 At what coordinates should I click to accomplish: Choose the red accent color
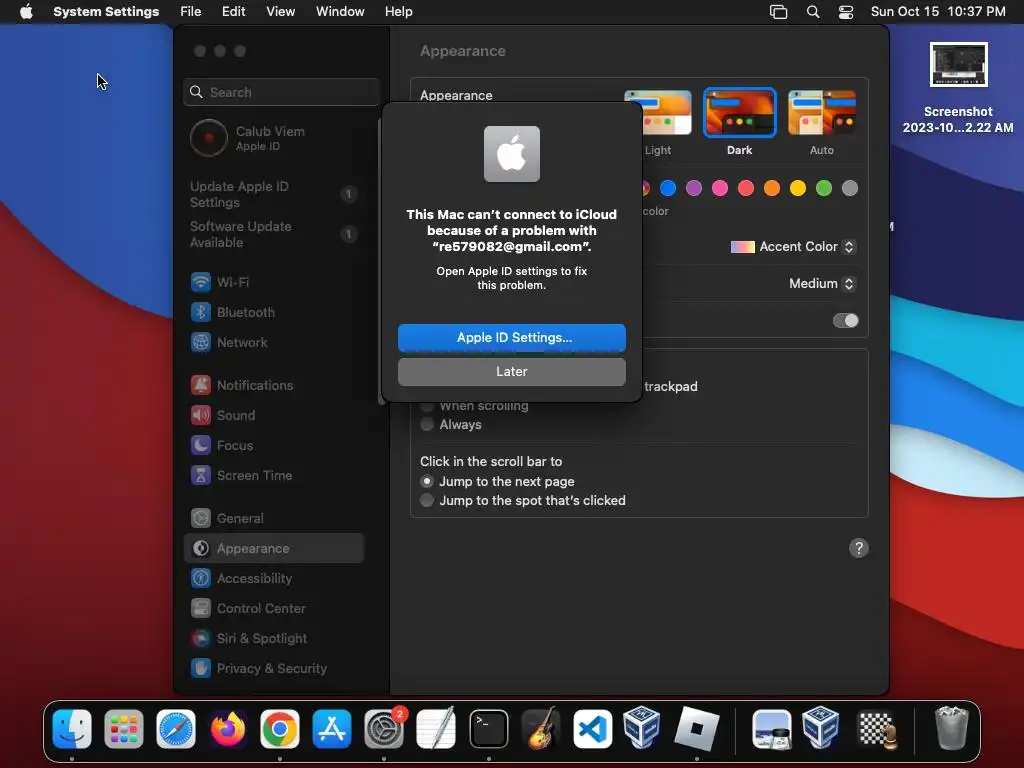[746, 188]
